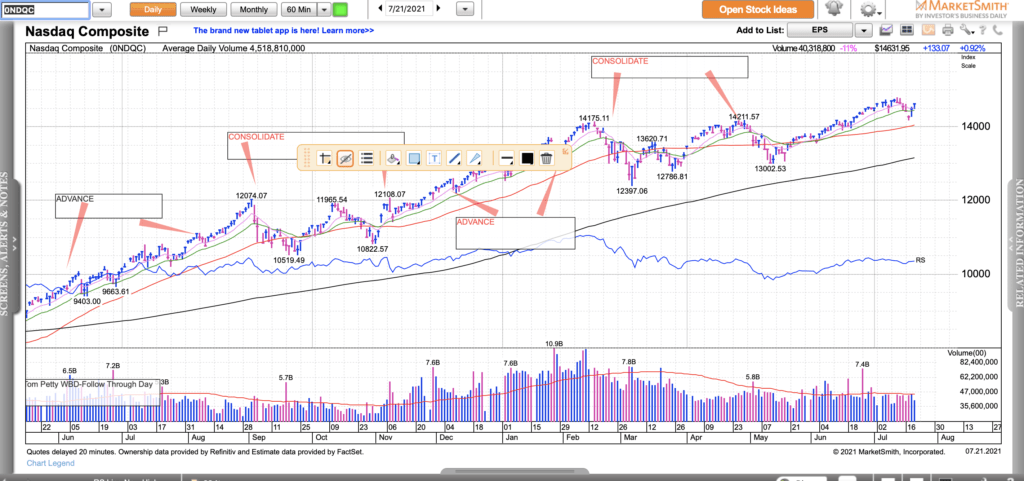Select CONSOLIDATE annotation near 14175.11

point(669,67)
